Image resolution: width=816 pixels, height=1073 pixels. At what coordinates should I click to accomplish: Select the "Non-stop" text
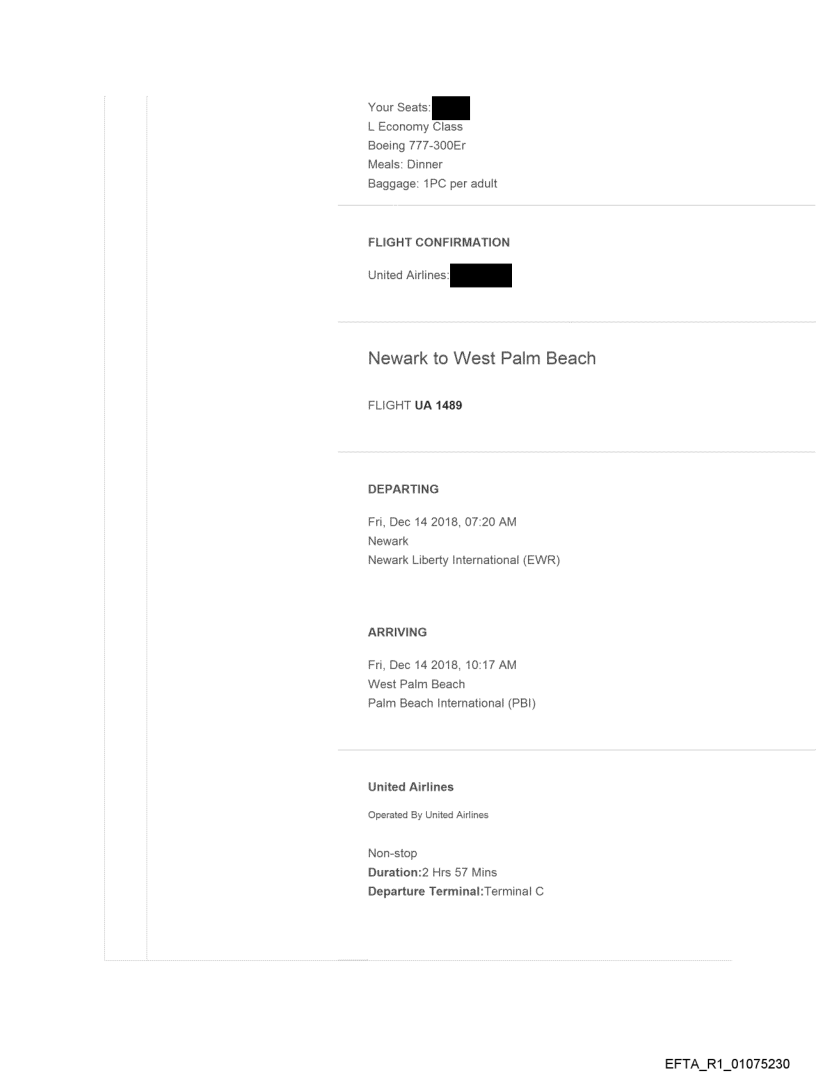click(392, 854)
